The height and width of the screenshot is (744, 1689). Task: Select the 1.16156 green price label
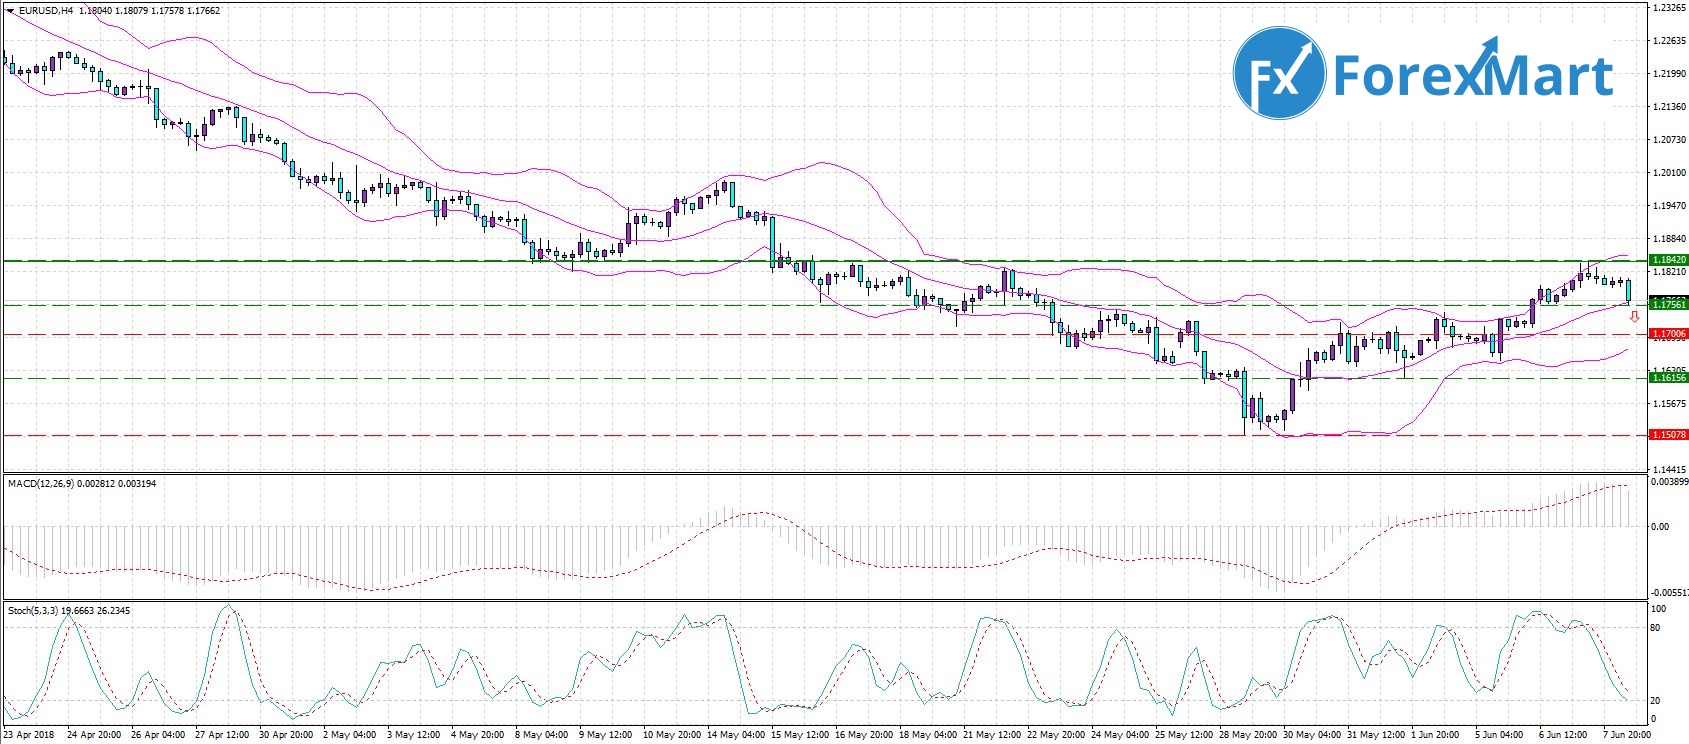(x=1669, y=378)
